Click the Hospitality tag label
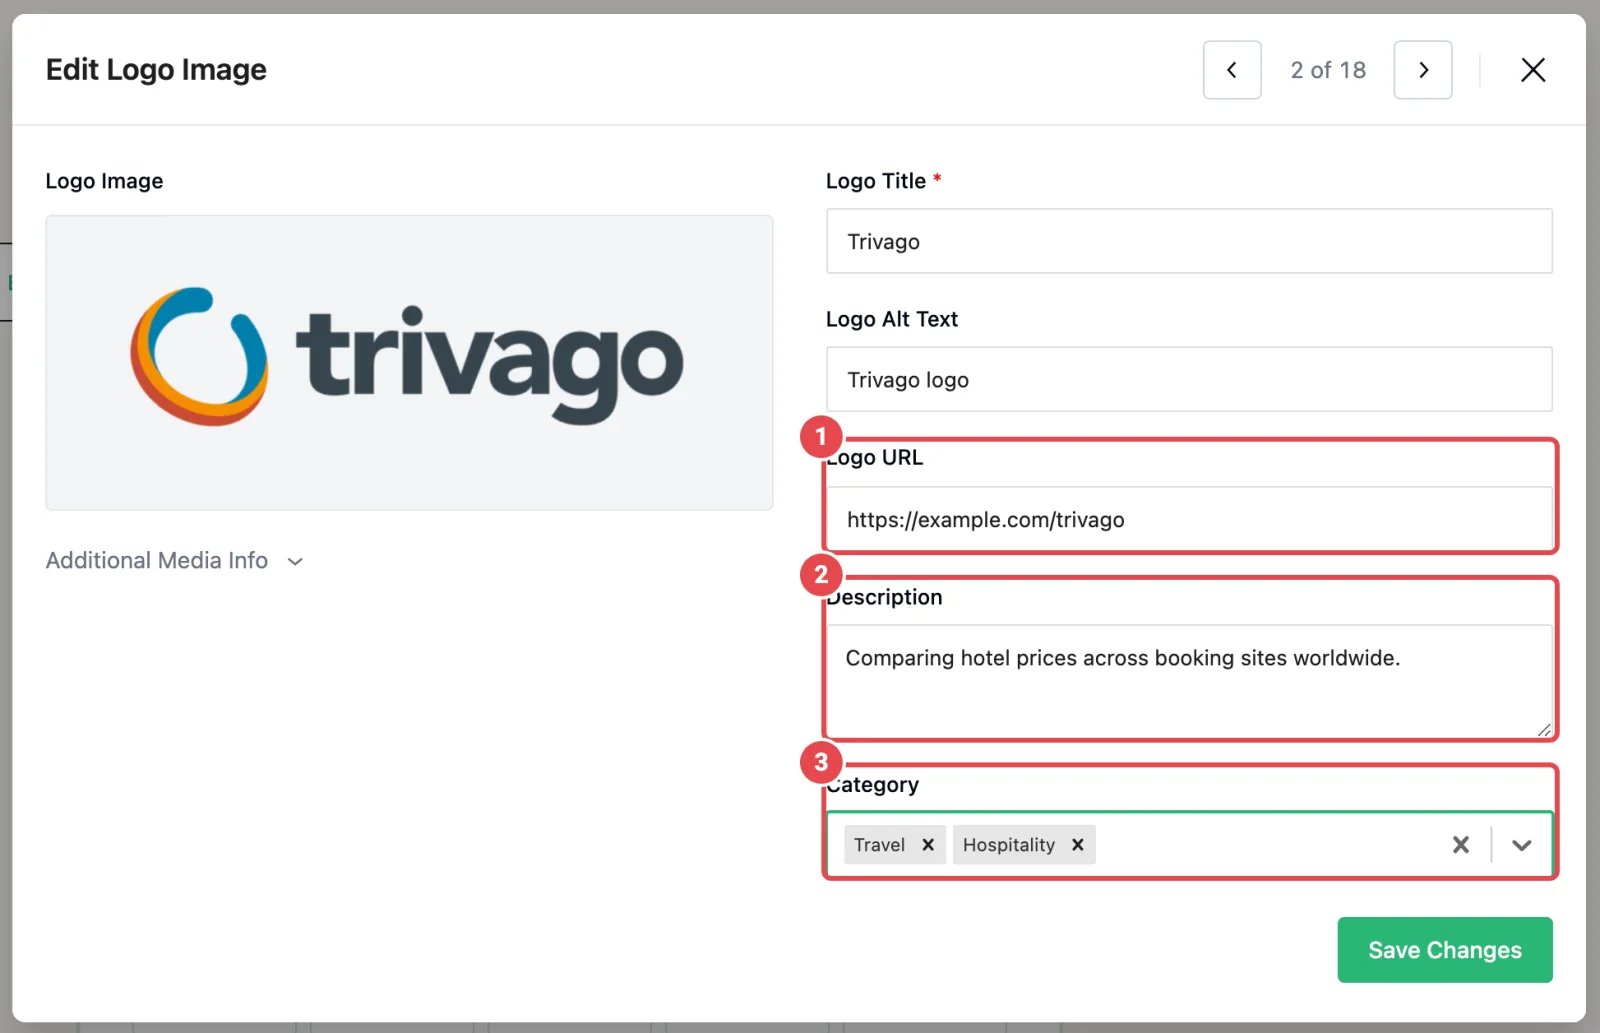 (x=1008, y=845)
